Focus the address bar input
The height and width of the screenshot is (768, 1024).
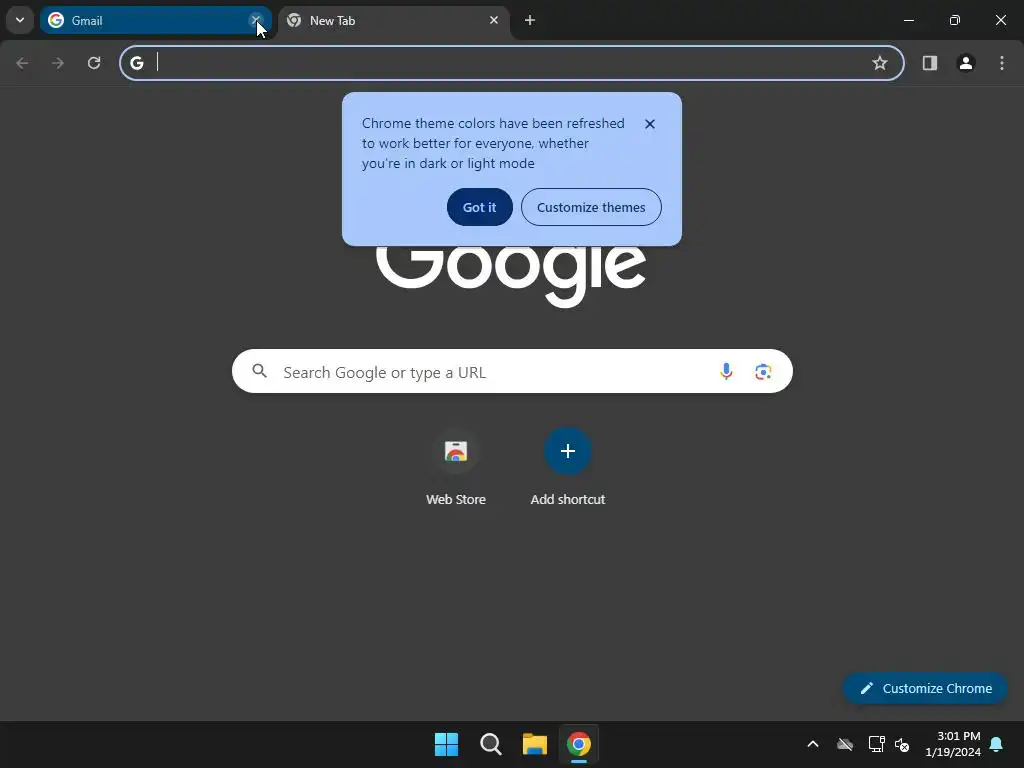coord(512,63)
